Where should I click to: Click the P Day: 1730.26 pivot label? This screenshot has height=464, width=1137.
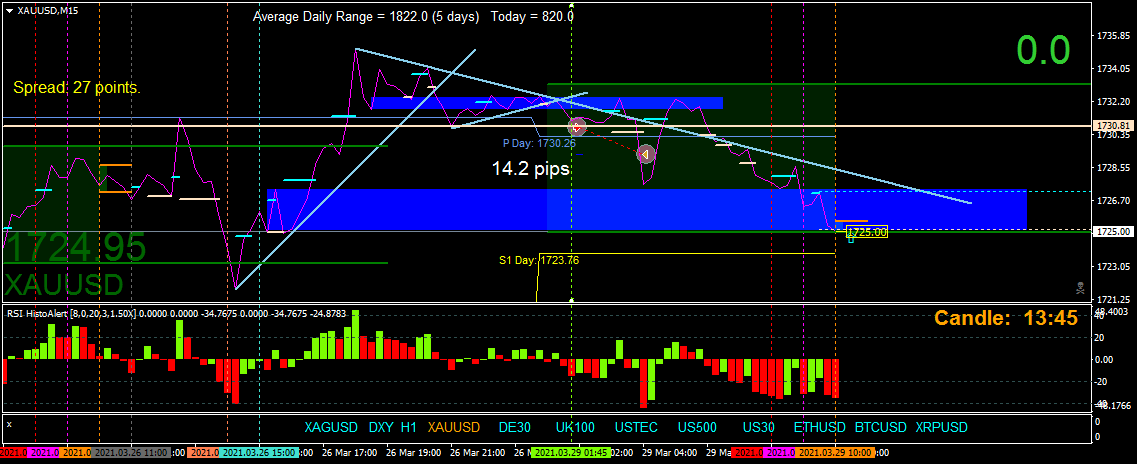click(539, 144)
